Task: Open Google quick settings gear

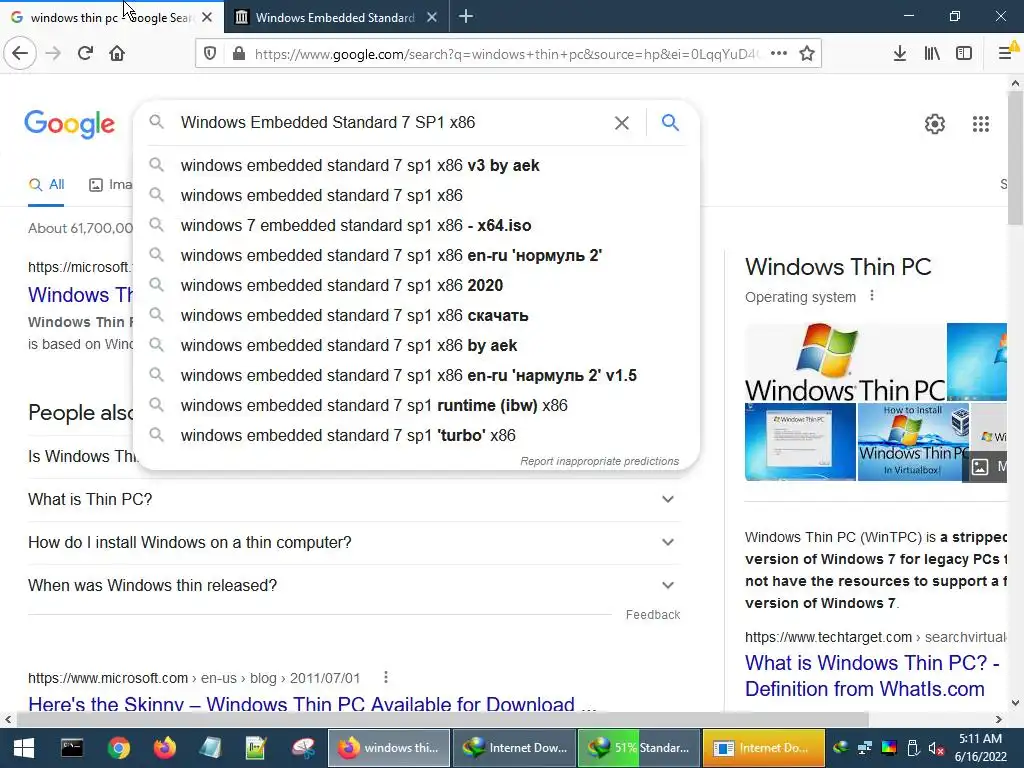Action: pos(935,123)
